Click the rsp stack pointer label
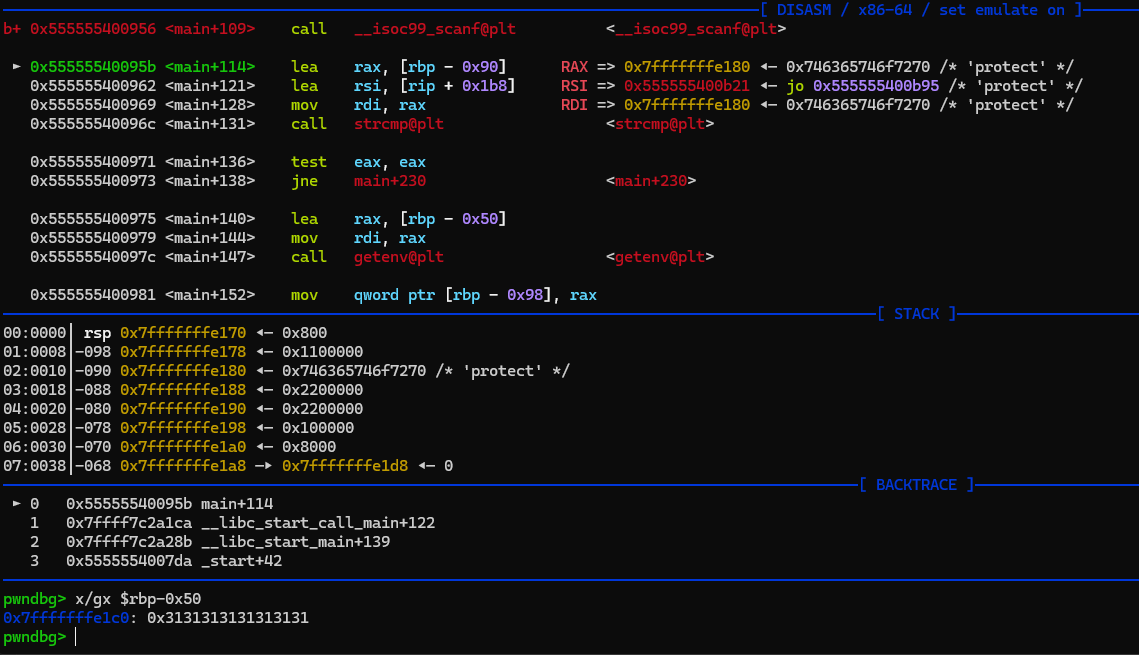 click(x=97, y=333)
